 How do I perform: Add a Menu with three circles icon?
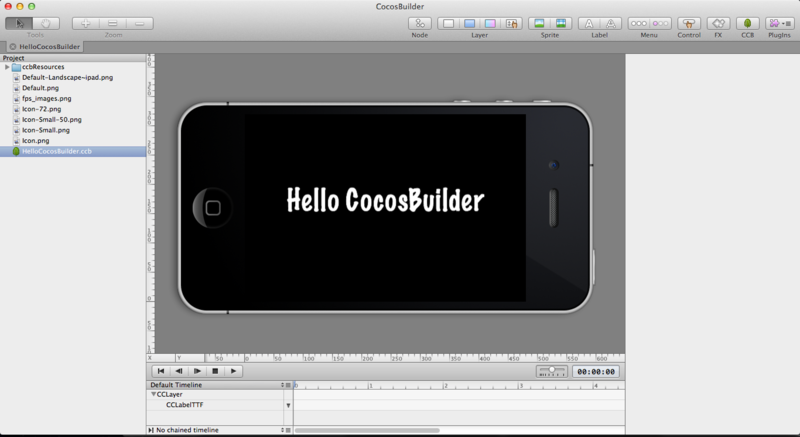(638, 23)
